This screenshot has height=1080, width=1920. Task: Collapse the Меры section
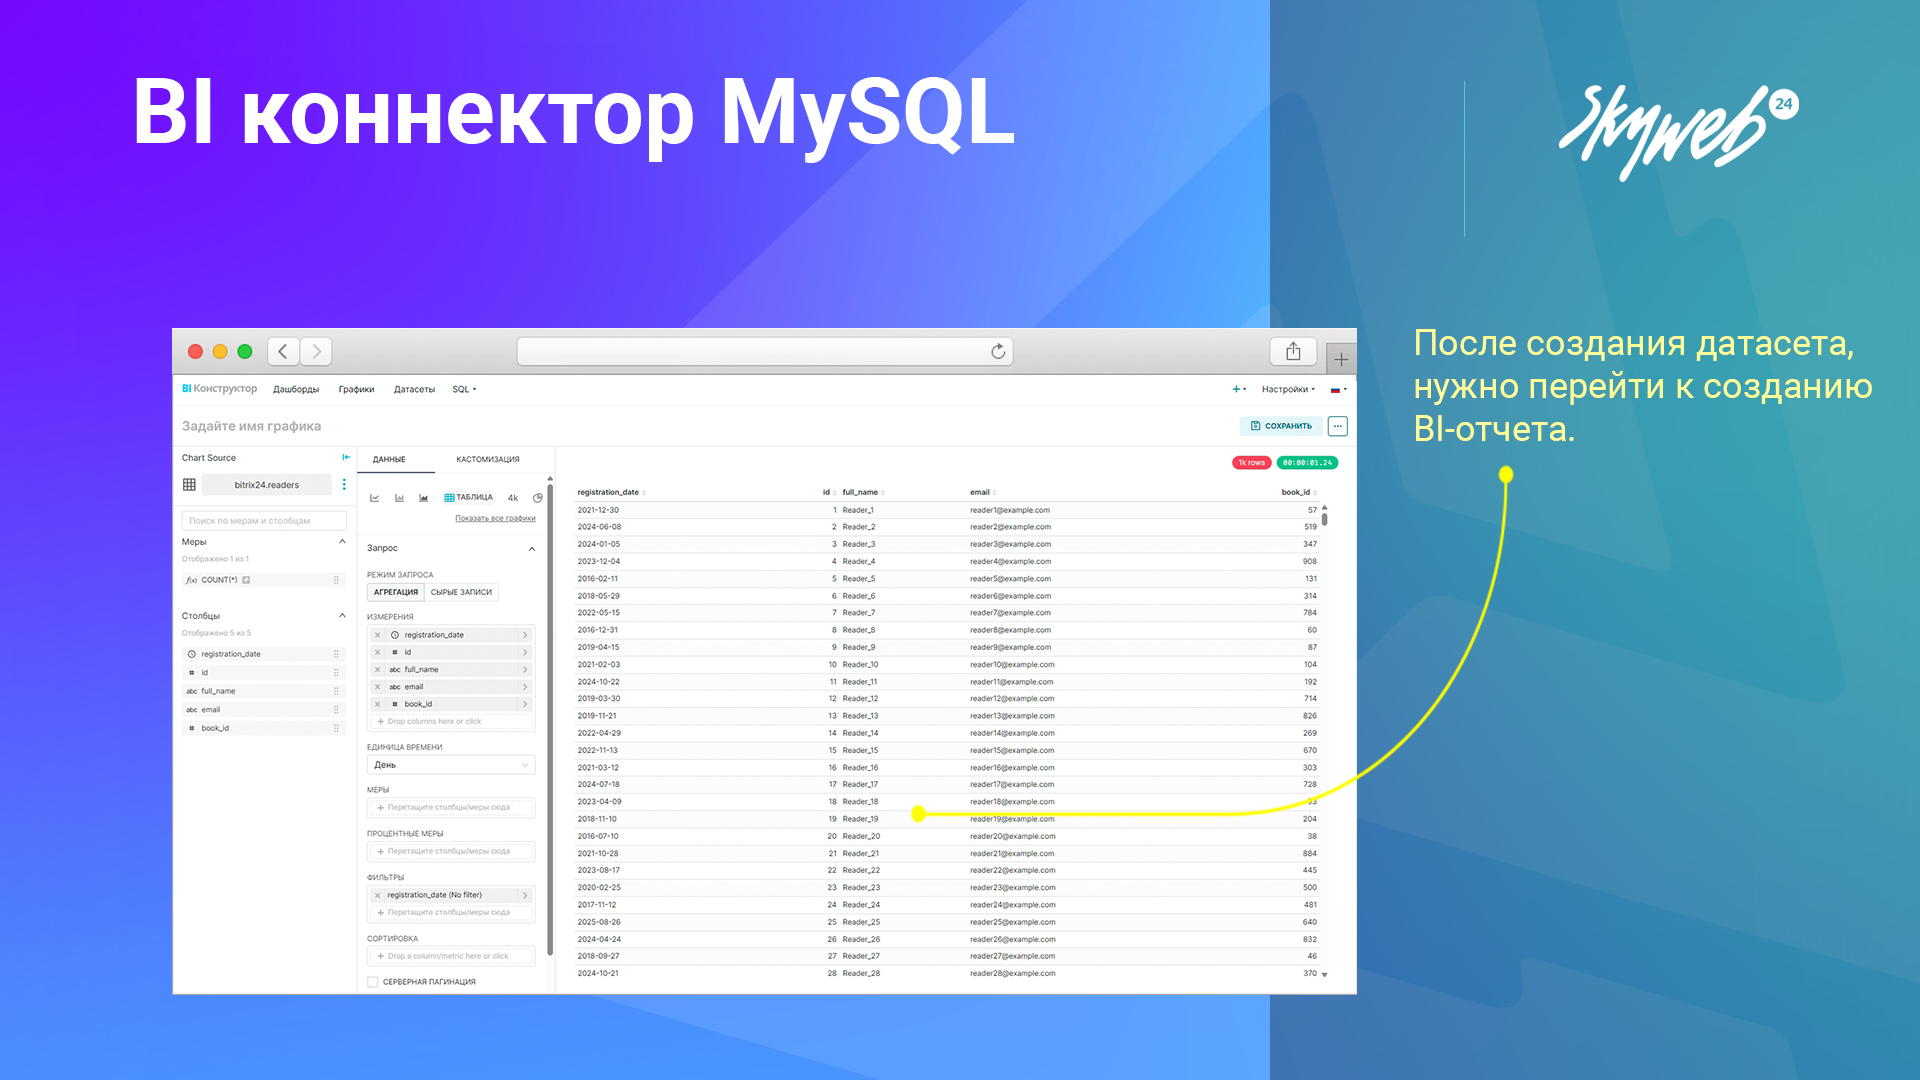[x=342, y=542]
